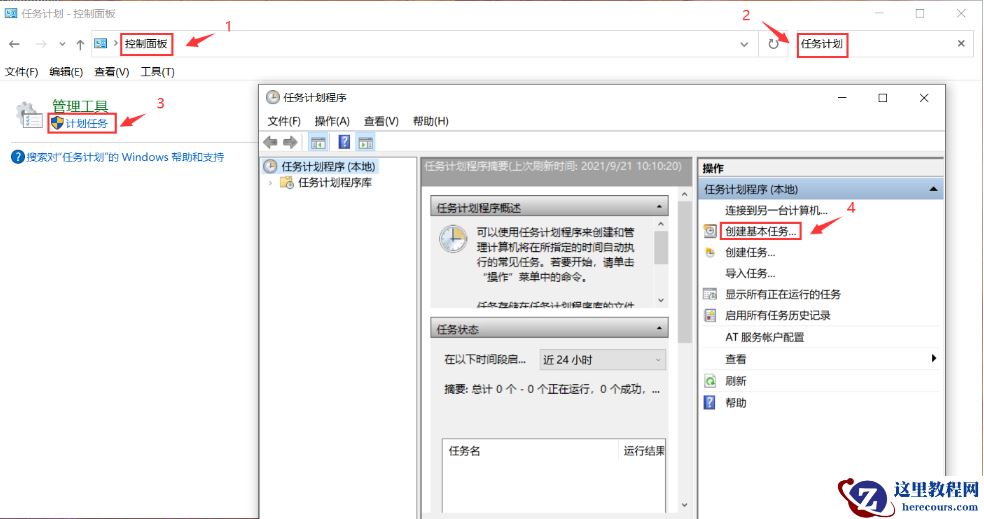Click overview text scrollbar up arrow
The width and height of the screenshot is (984, 519).
(661, 224)
